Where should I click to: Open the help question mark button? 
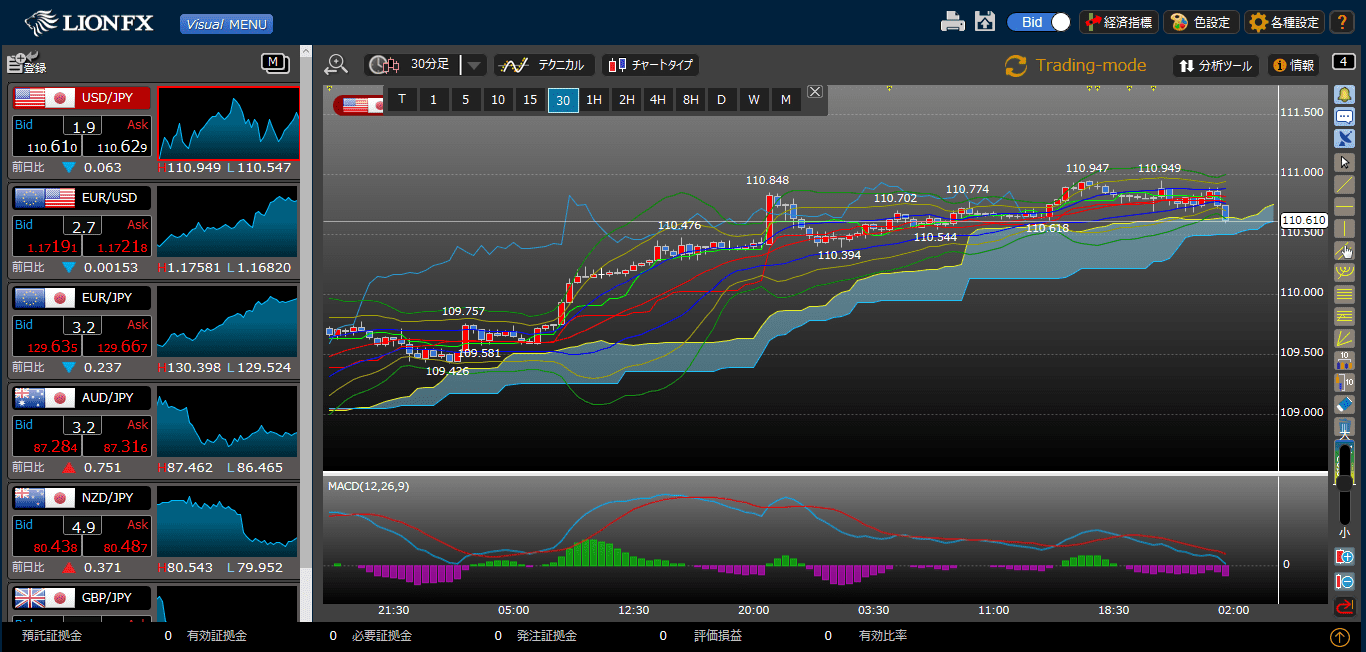point(1343,22)
